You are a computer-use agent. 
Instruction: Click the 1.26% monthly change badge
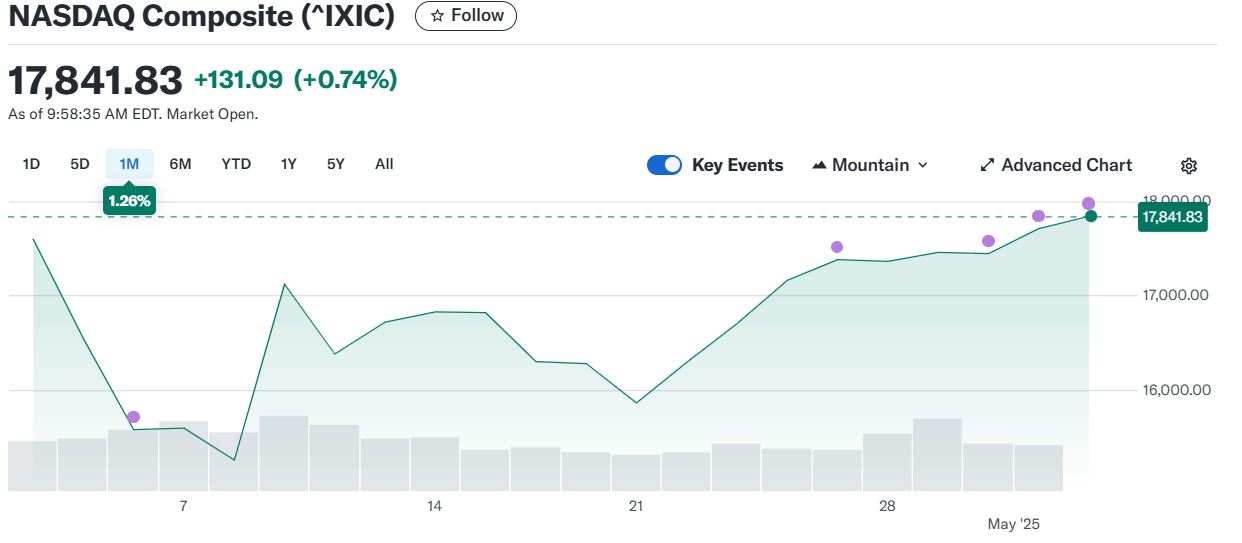(x=129, y=201)
